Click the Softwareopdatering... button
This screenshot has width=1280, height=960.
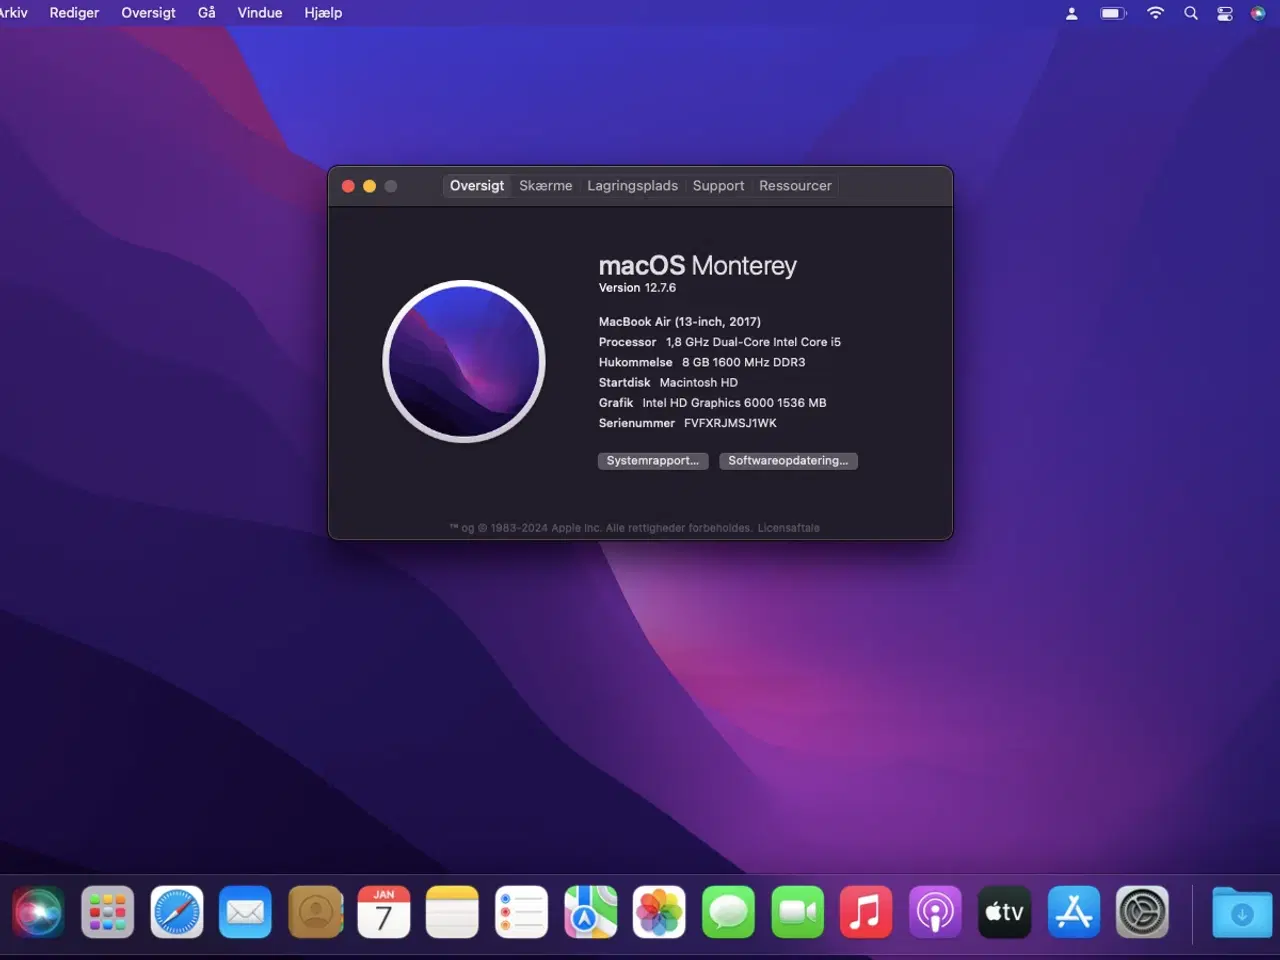click(x=788, y=461)
